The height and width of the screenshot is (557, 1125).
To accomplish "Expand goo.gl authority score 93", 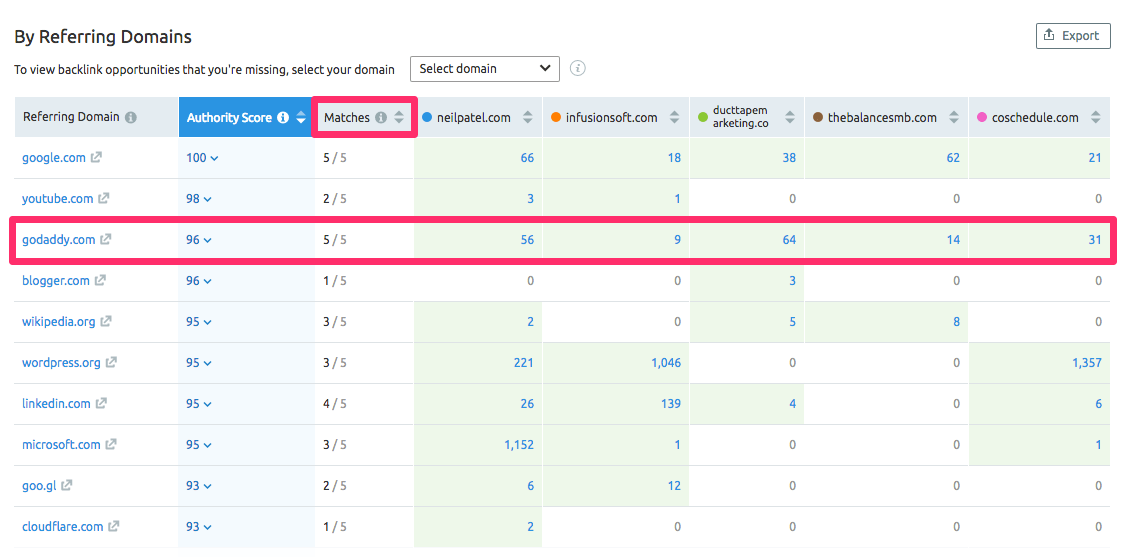I will pyautogui.click(x=199, y=486).
